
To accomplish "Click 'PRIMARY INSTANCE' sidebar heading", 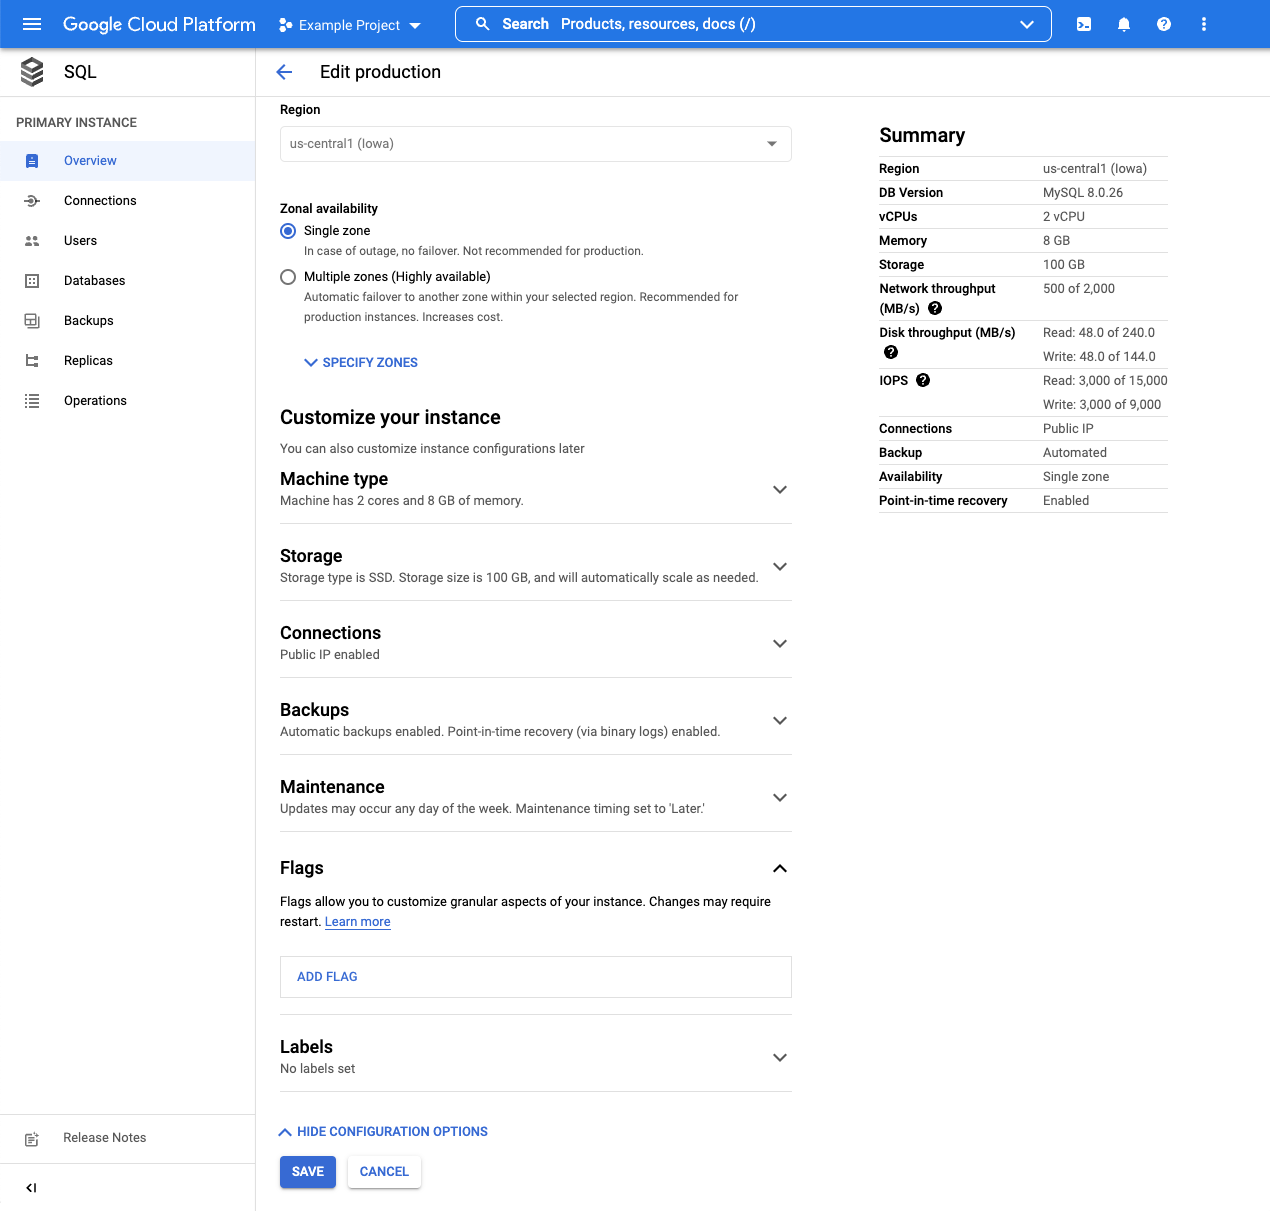I will click(x=76, y=123).
